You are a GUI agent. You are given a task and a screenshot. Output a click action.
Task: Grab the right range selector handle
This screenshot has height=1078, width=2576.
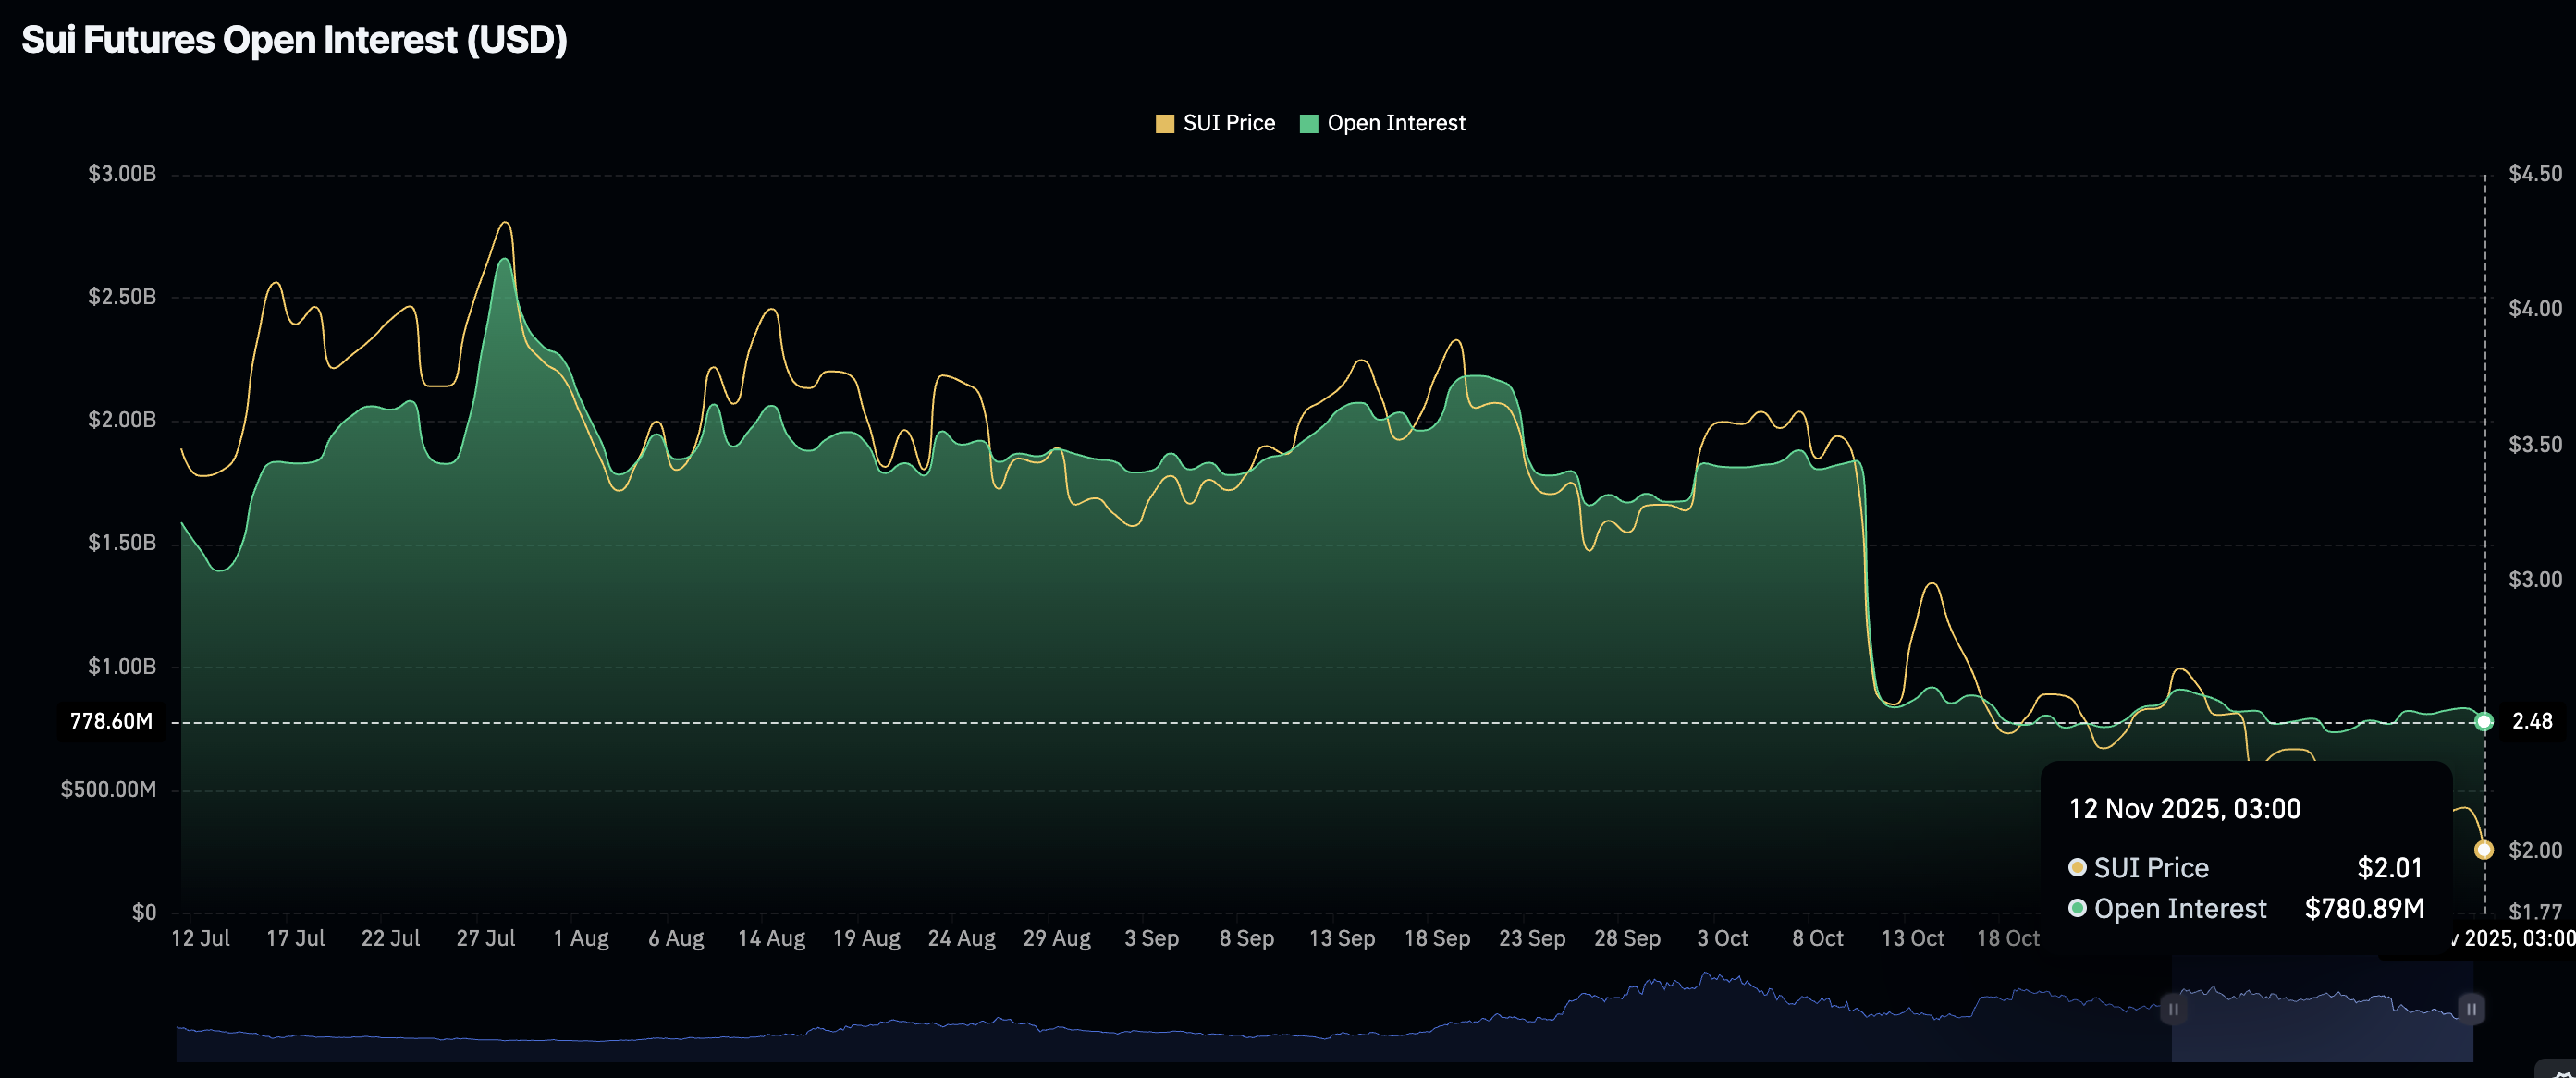coord(2470,1009)
